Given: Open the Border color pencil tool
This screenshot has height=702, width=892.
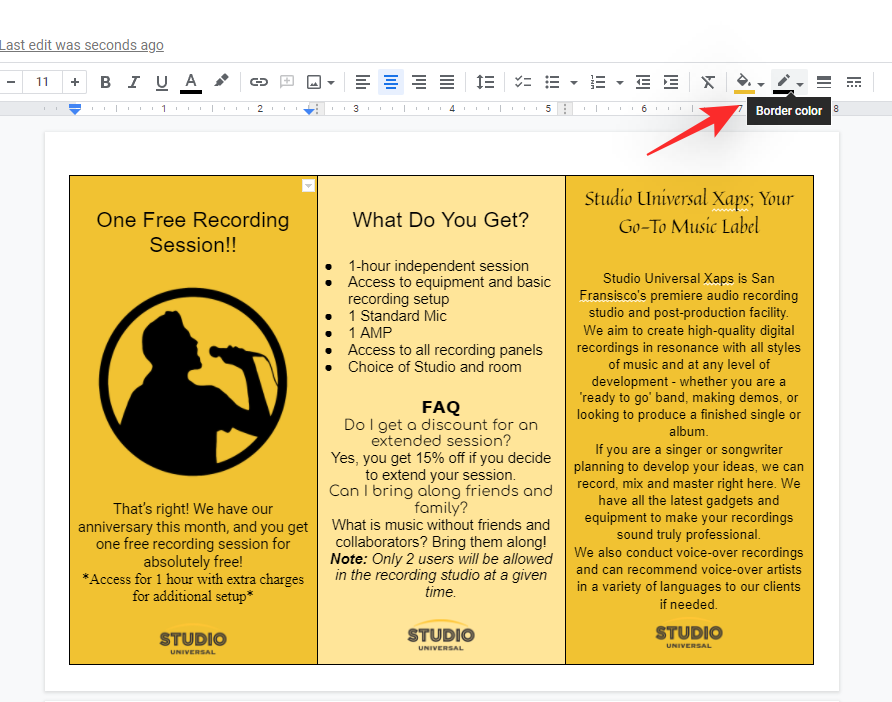Looking at the screenshot, I should tap(789, 82).
